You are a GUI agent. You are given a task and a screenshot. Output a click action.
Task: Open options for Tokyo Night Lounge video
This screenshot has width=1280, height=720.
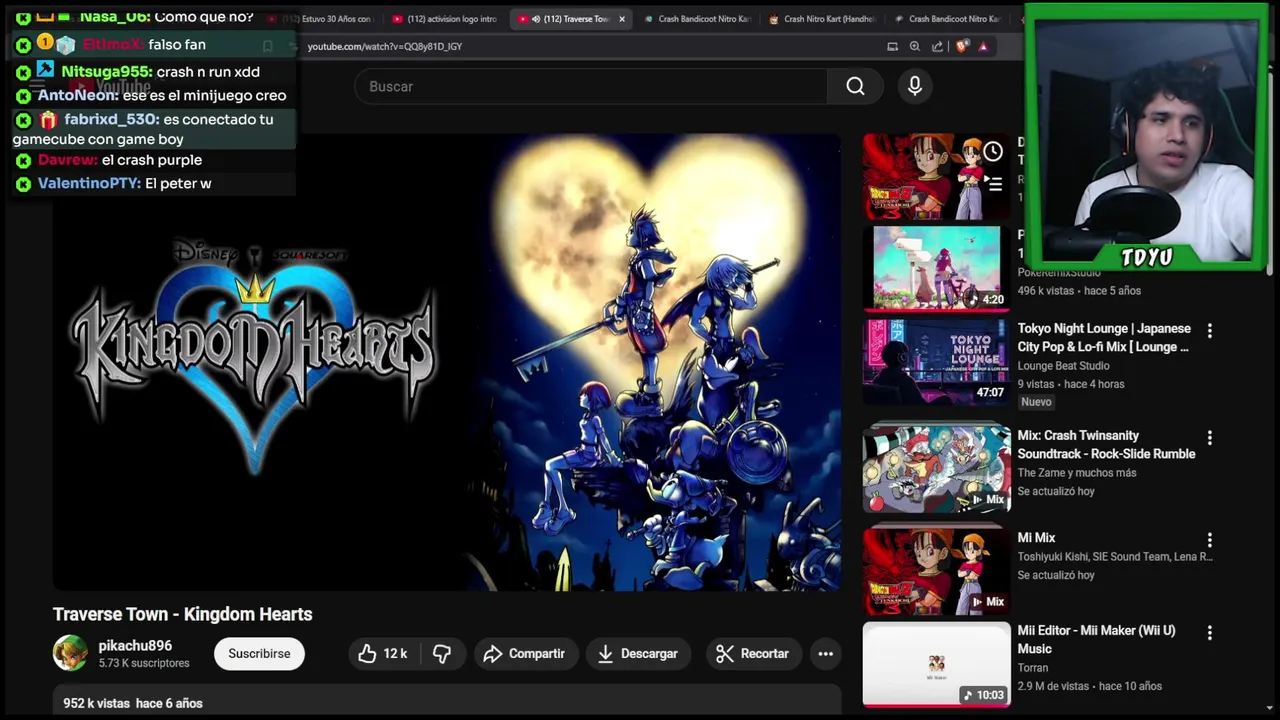pyautogui.click(x=1209, y=330)
